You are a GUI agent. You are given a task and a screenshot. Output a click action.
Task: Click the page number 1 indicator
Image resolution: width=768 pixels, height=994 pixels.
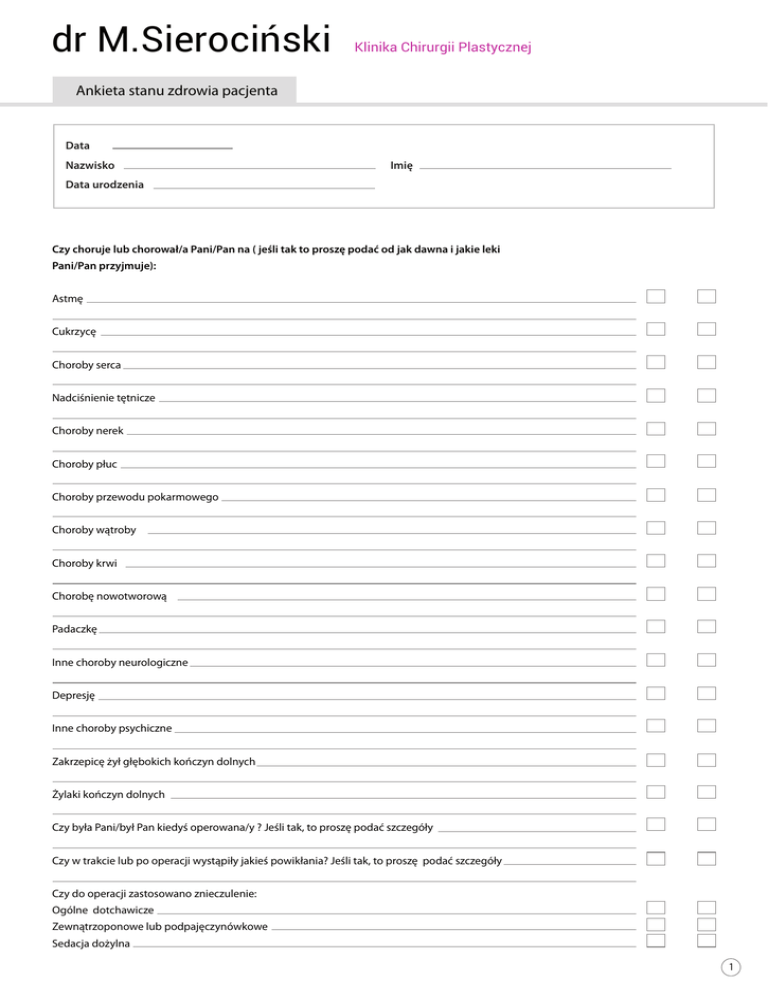[732, 968]
